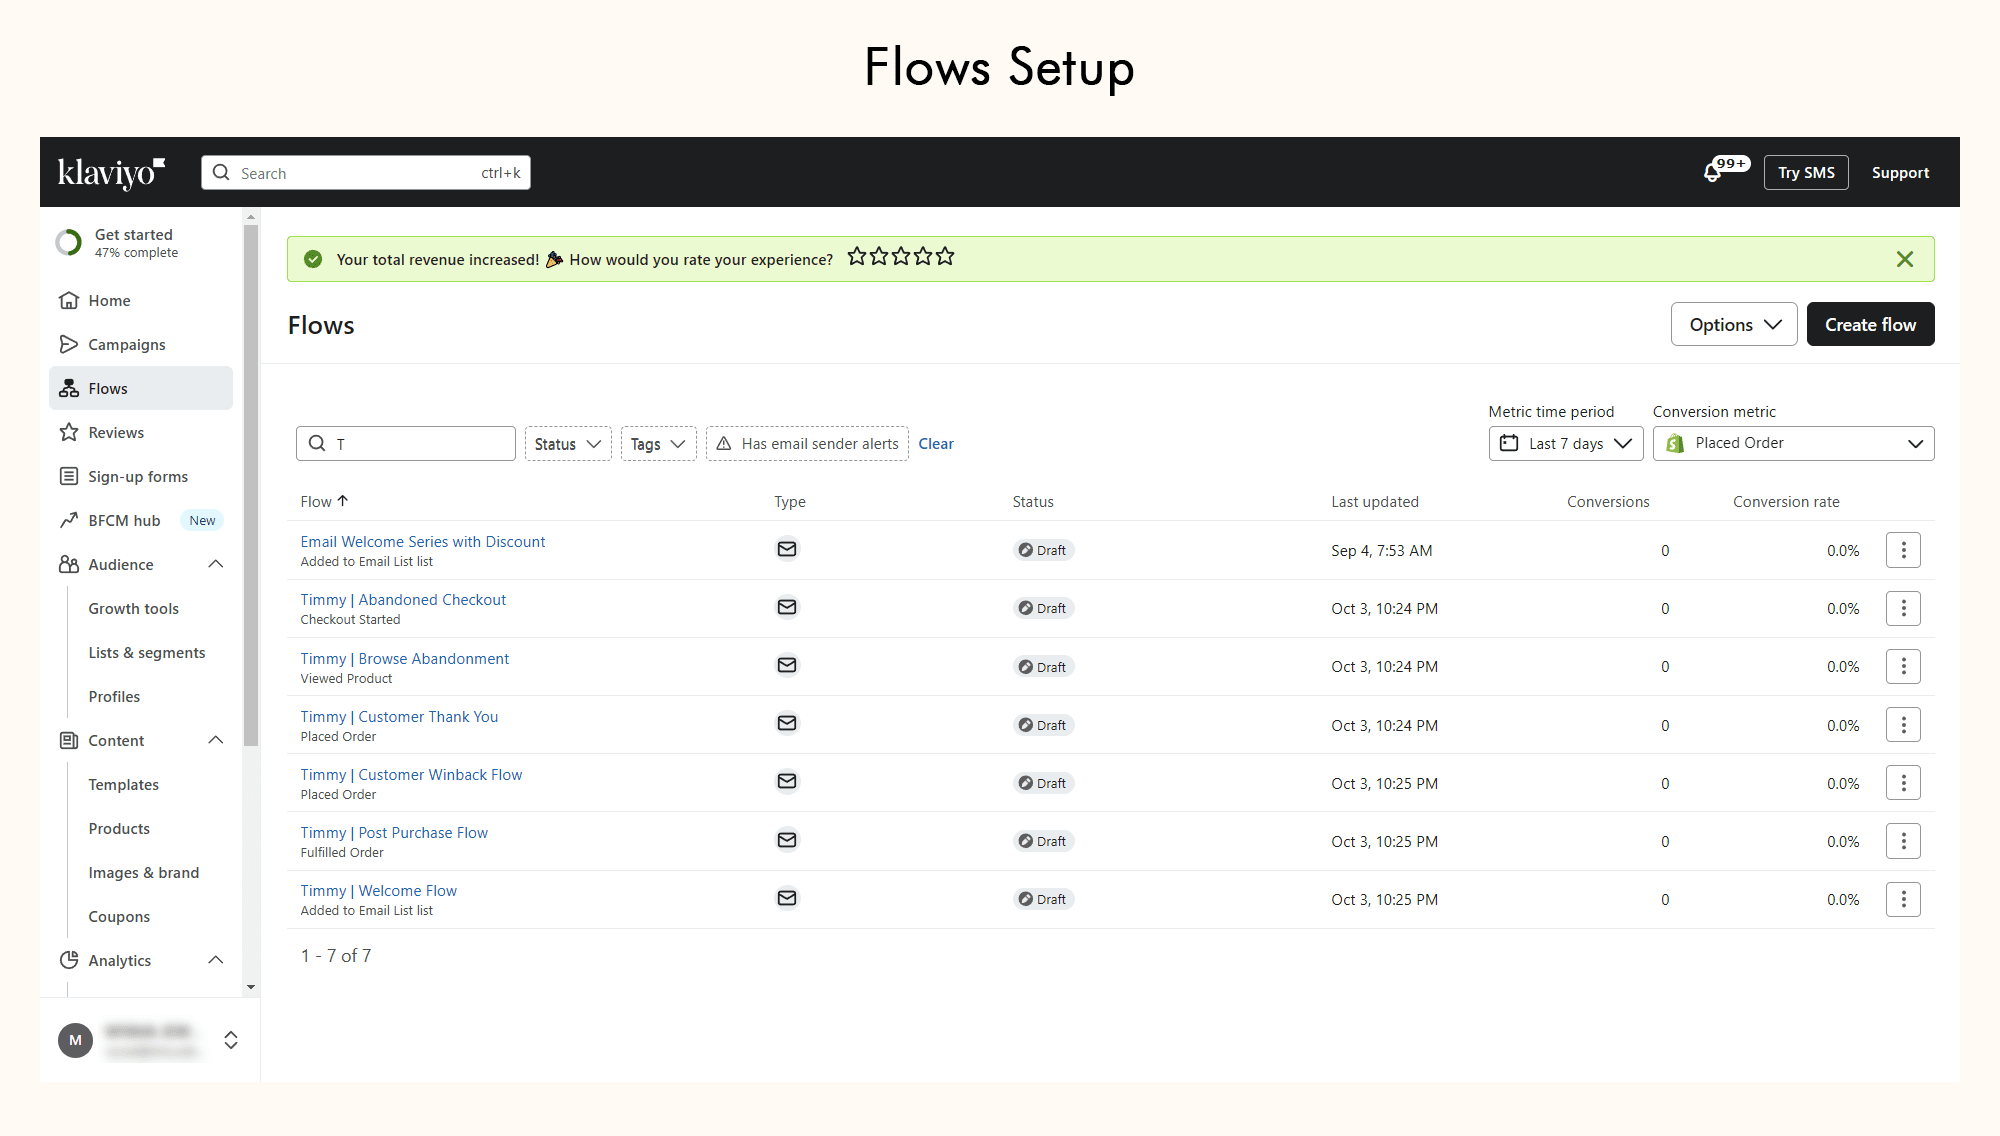Toggle the Has email sender alerts filter
Image resolution: width=2000 pixels, height=1136 pixels.
(807, 444)
